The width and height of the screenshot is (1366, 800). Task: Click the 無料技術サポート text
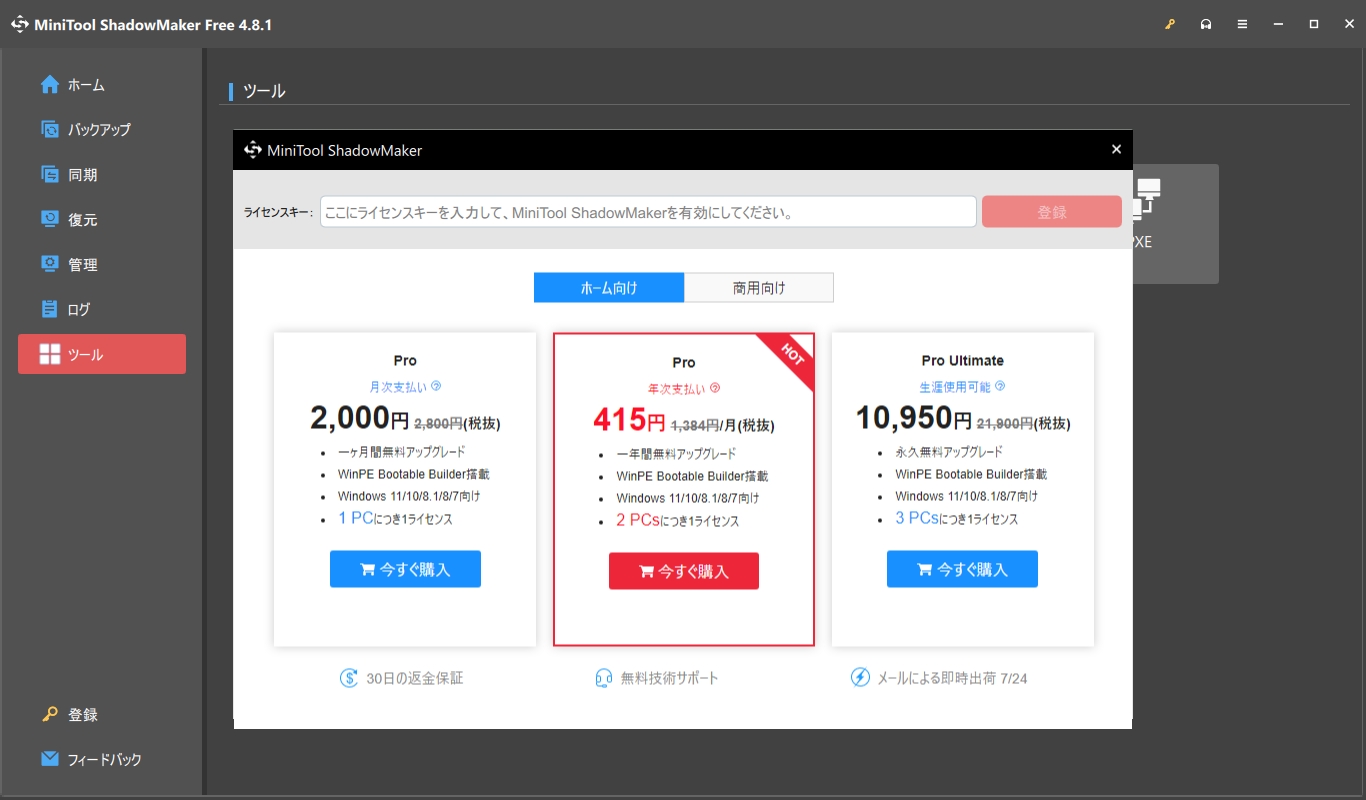[669, 678]
